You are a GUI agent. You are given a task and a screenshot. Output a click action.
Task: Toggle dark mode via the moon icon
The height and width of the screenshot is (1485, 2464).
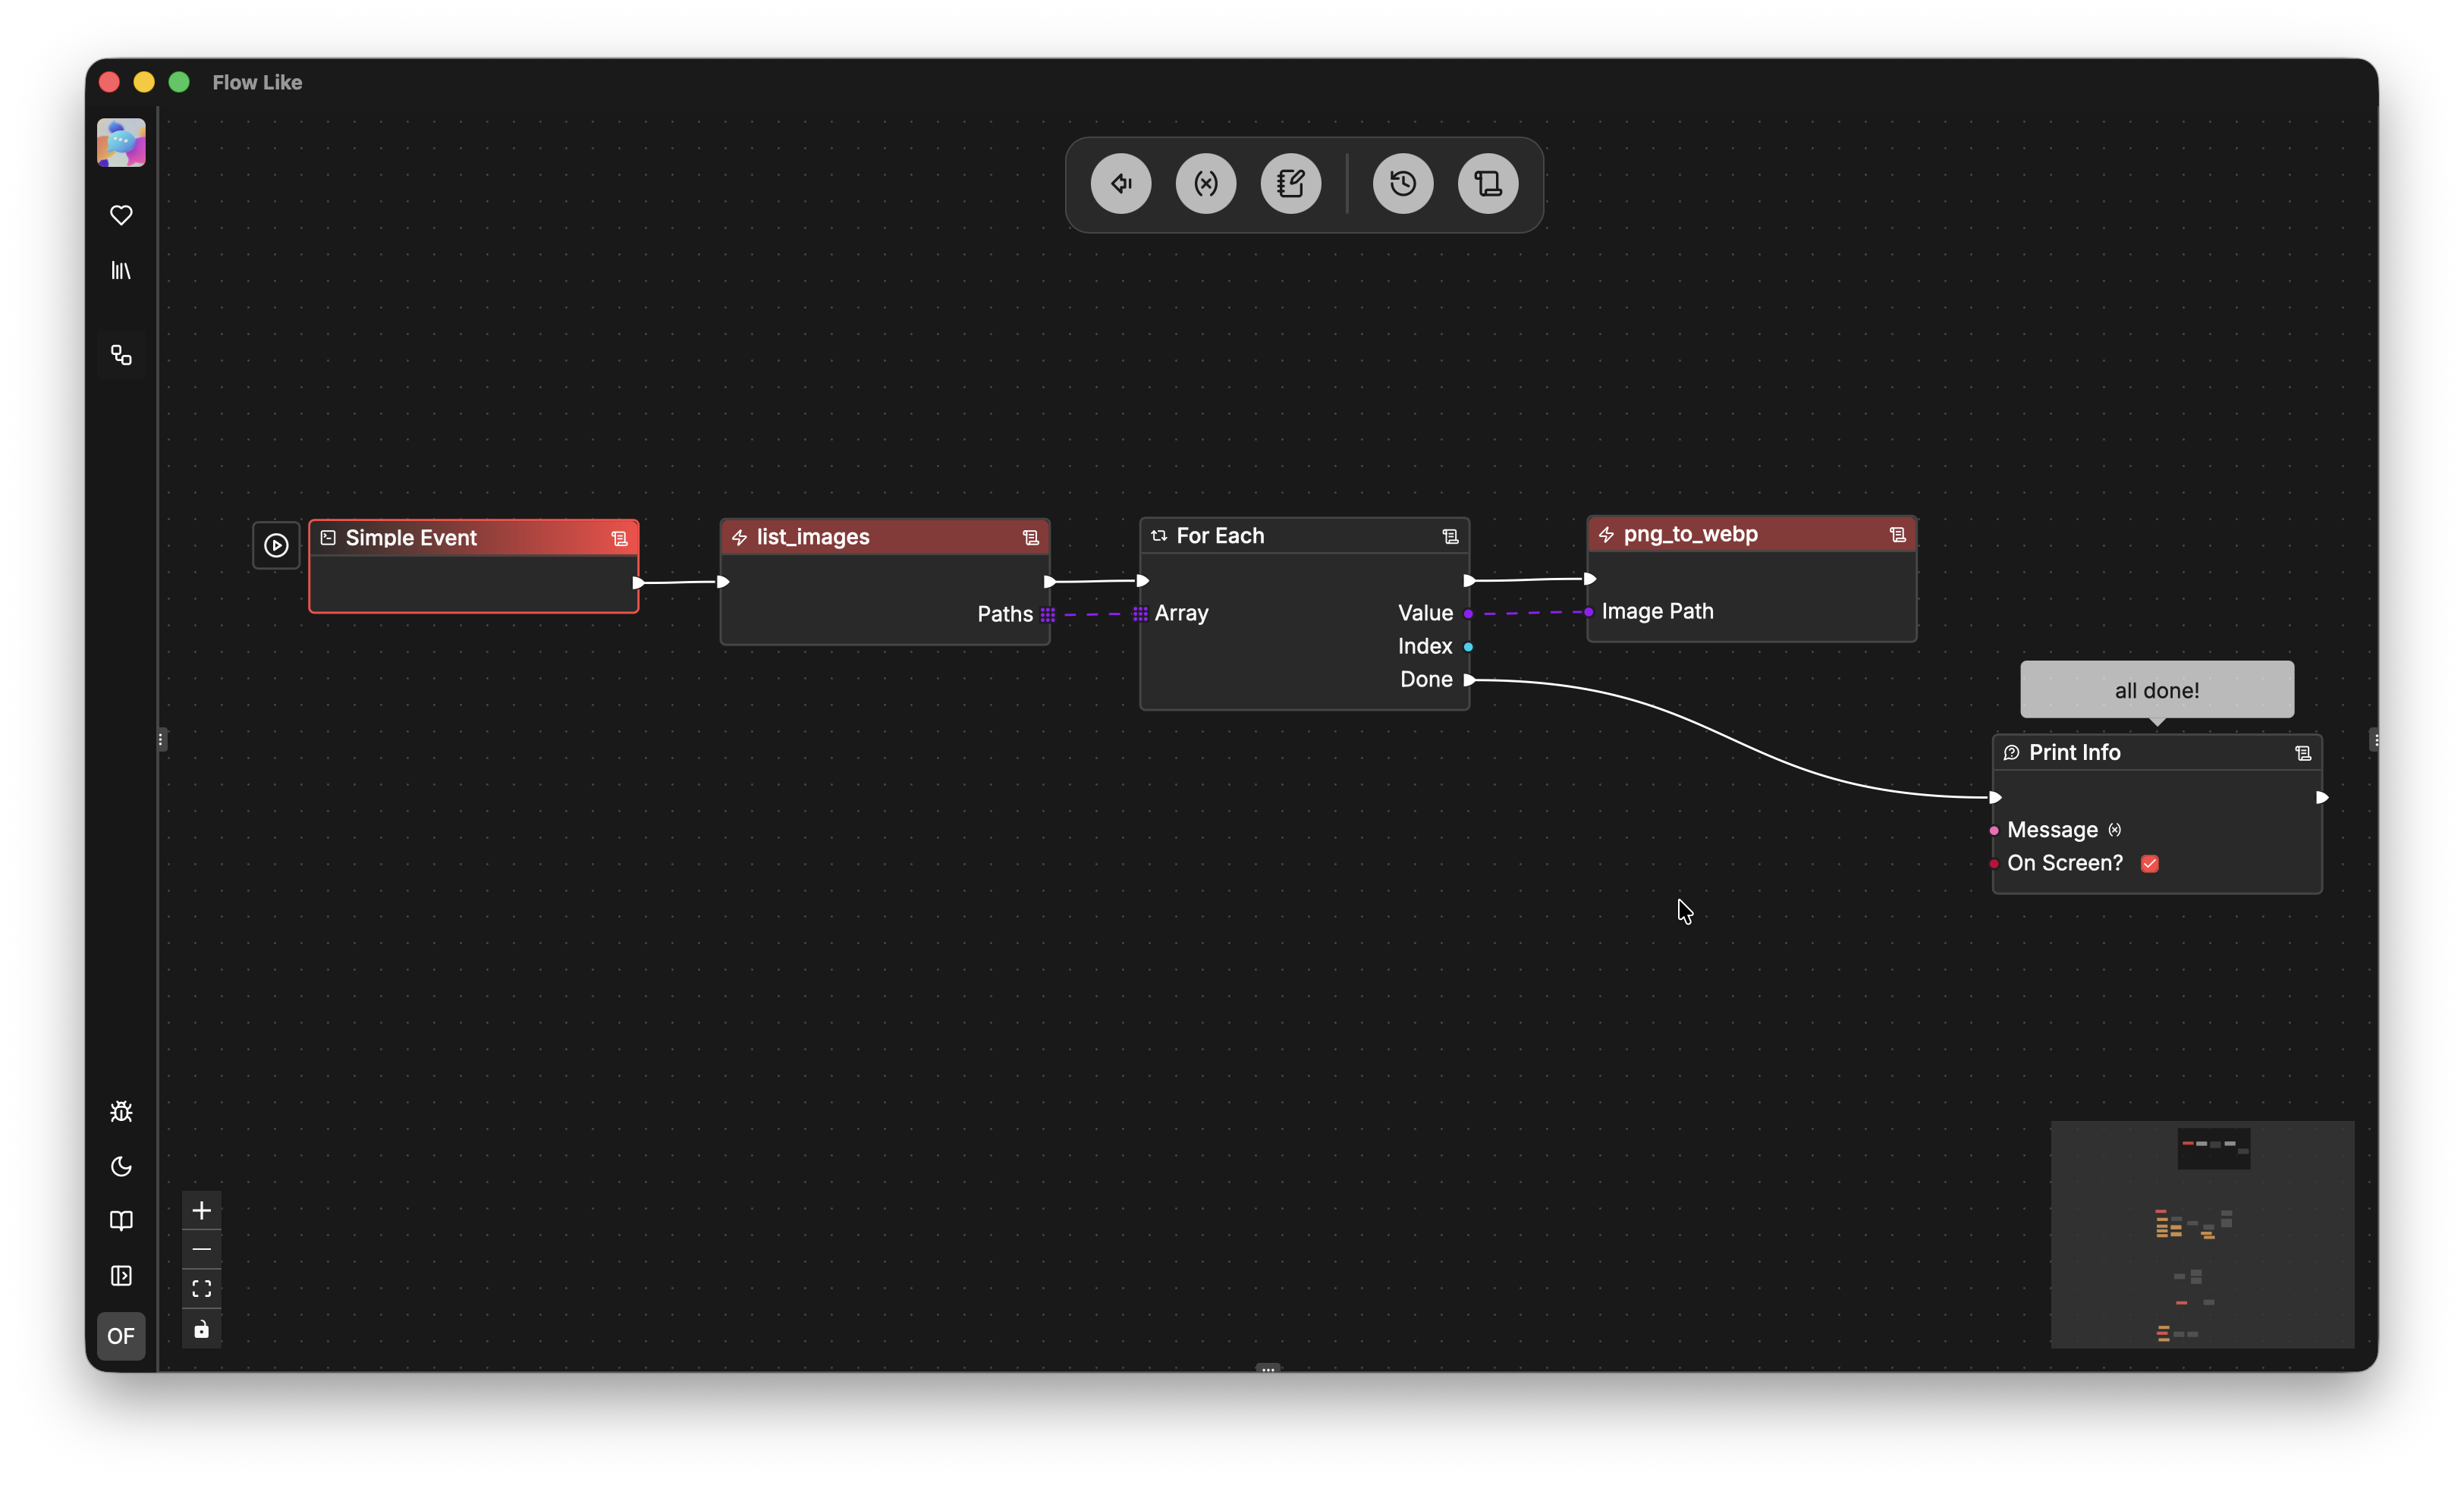(x=121, y=1166)
